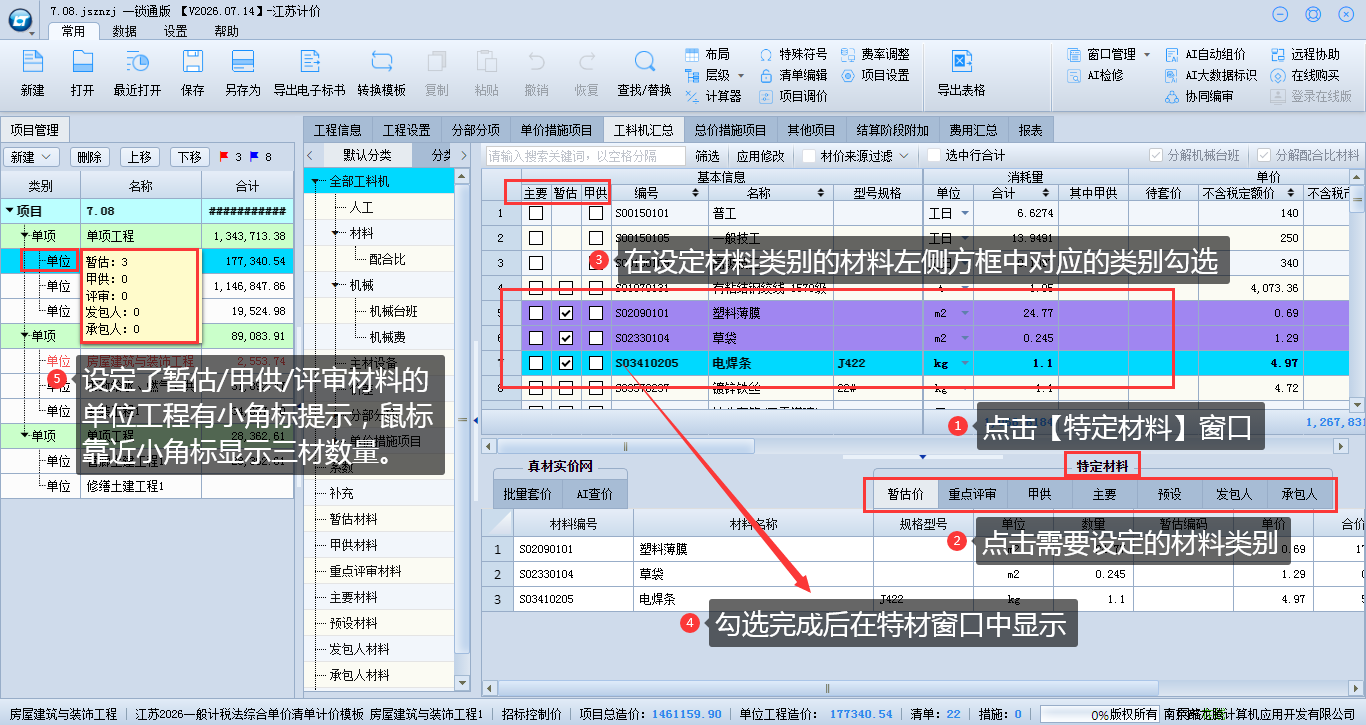The image size is (1366, 725).
Task: Select the 甲供 material category tab
Action: point(1039,494)
